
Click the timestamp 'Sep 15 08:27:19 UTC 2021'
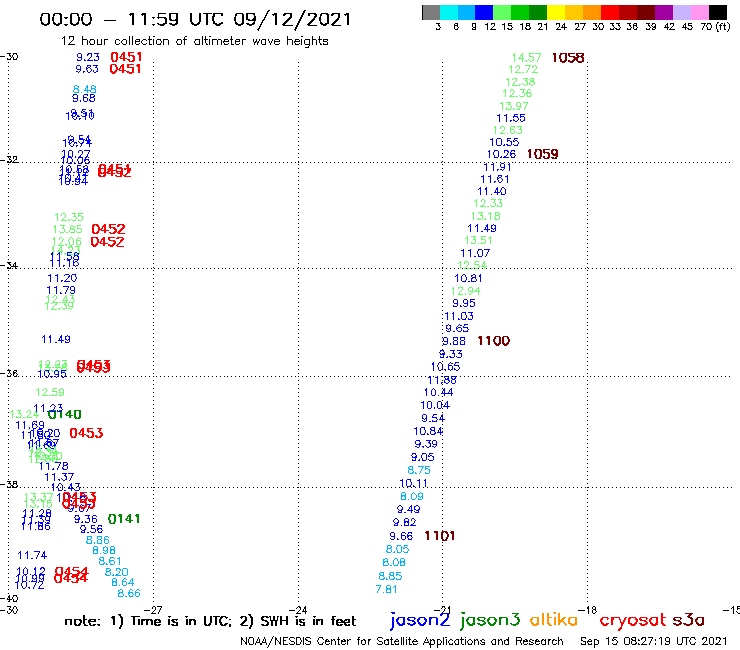(654, 641)
